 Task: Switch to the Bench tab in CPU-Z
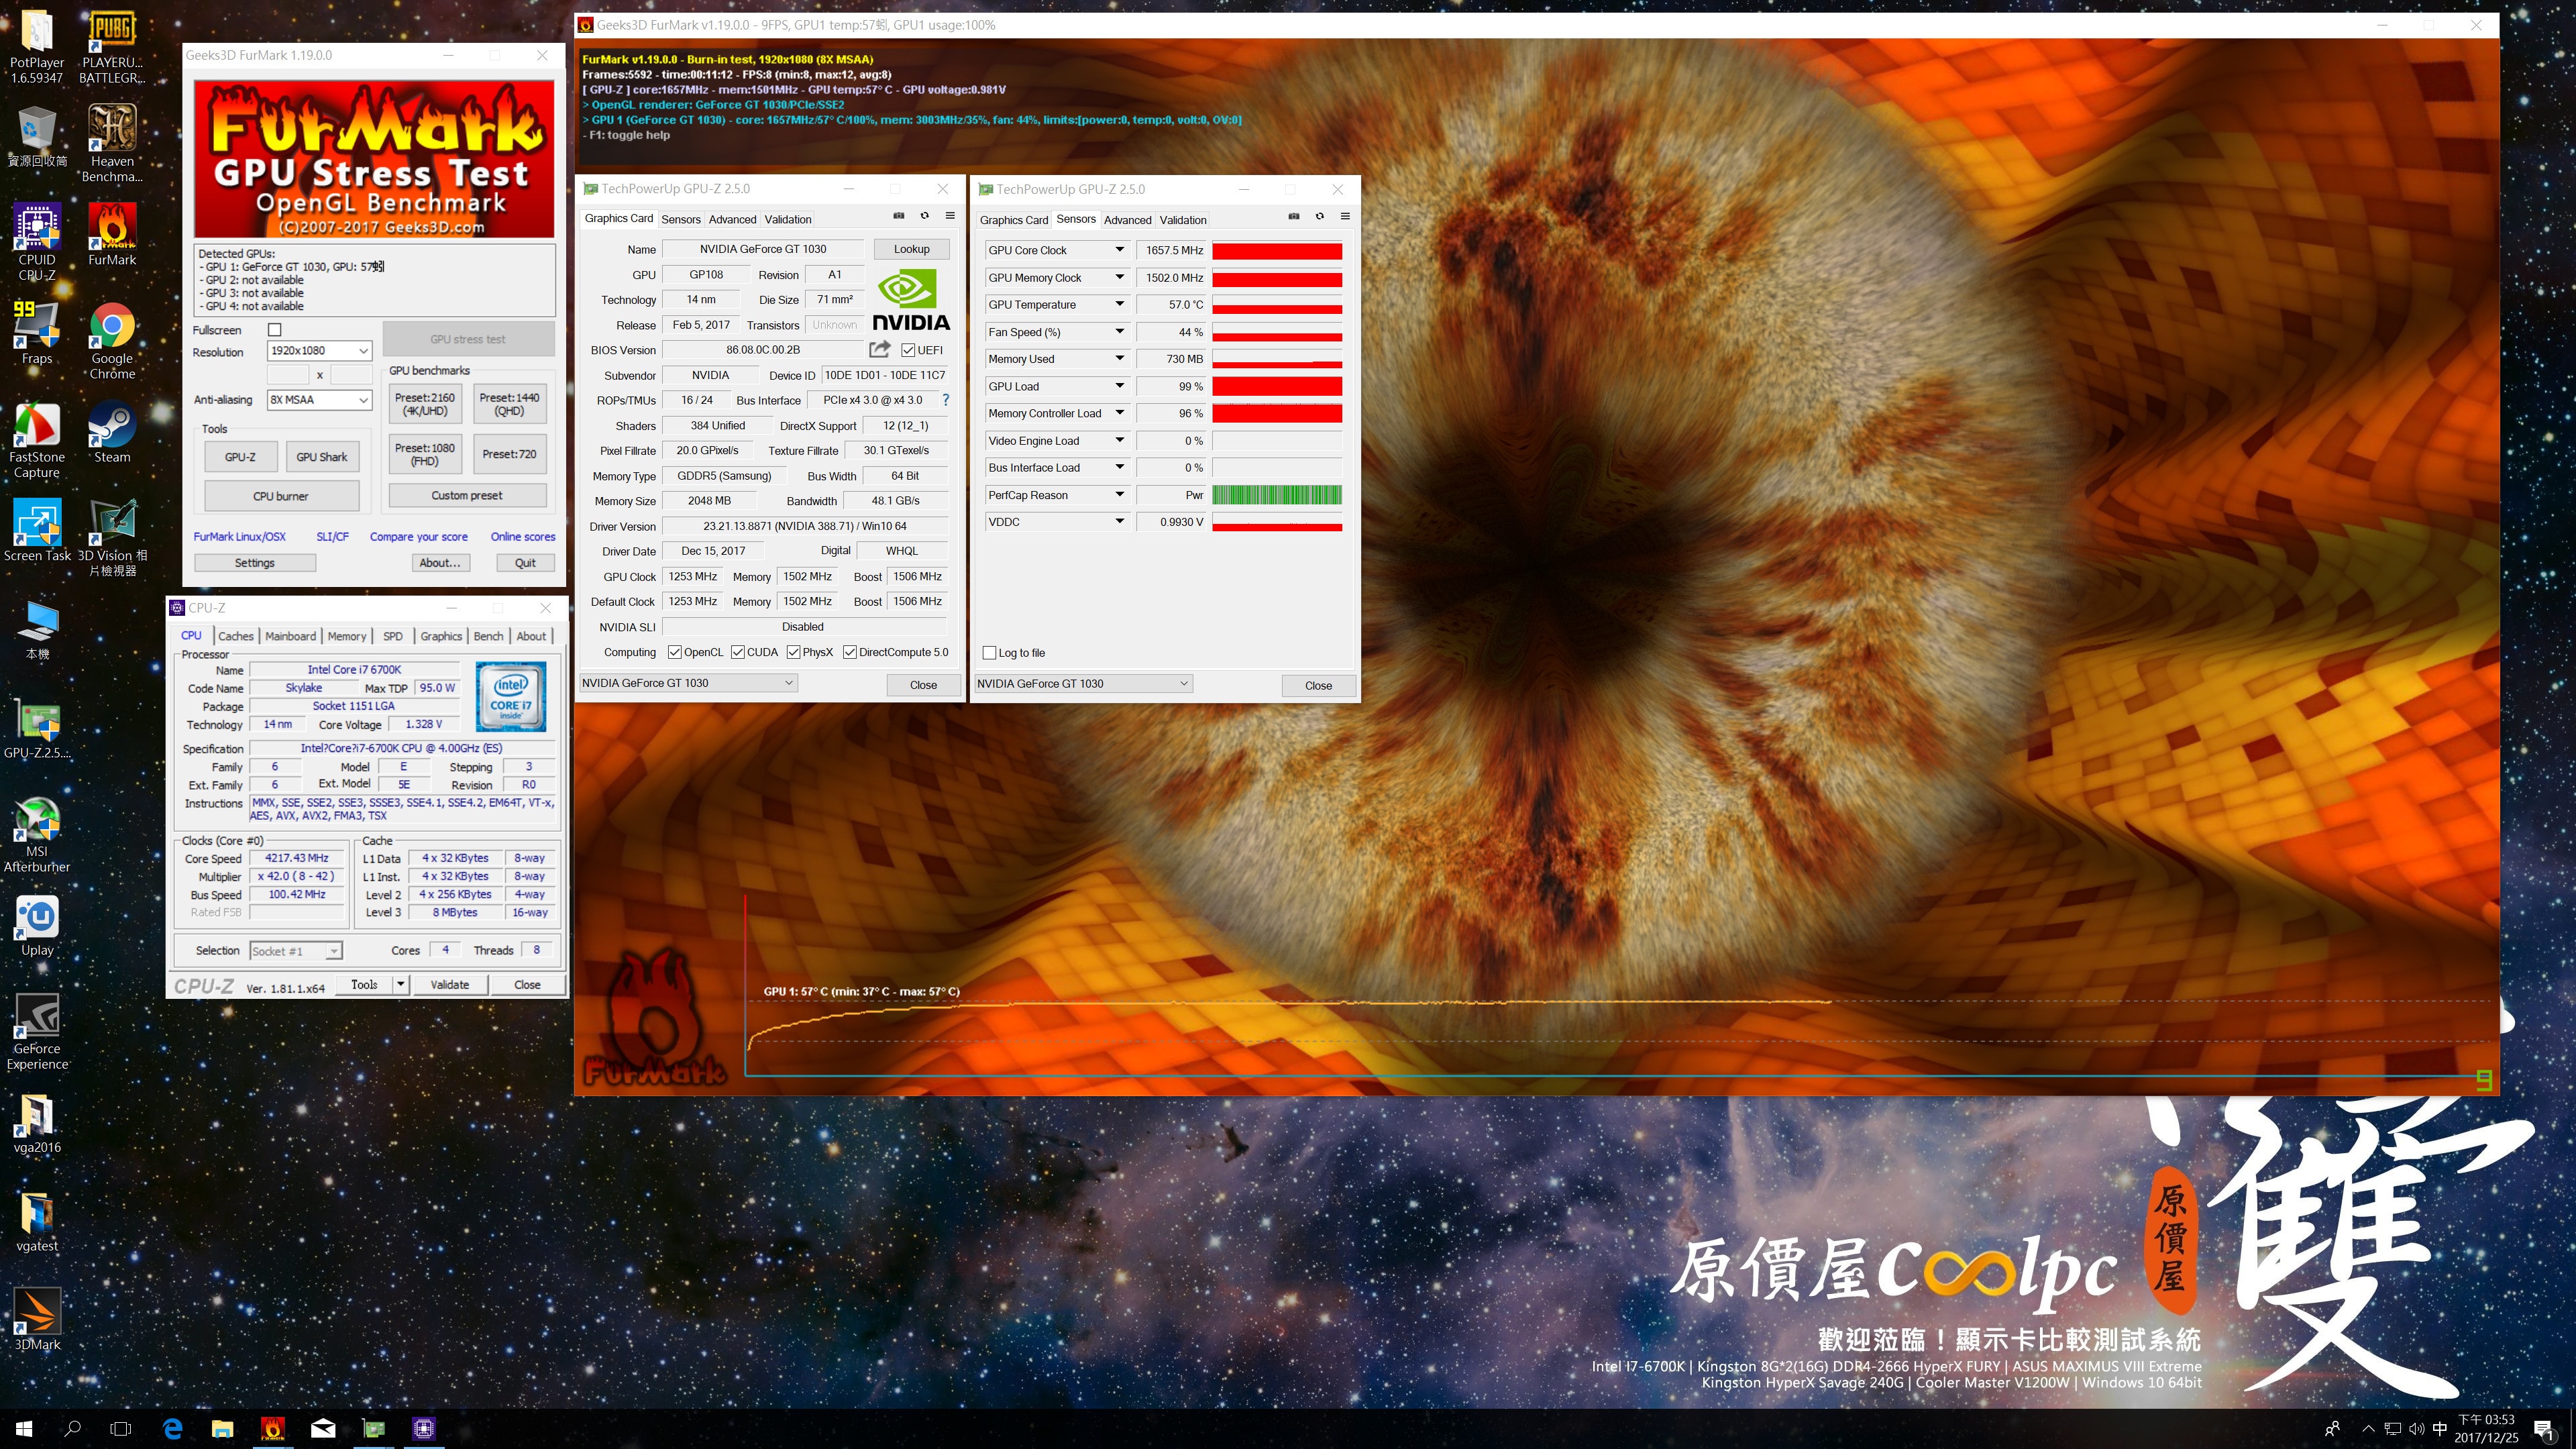[x=488, y=636]
